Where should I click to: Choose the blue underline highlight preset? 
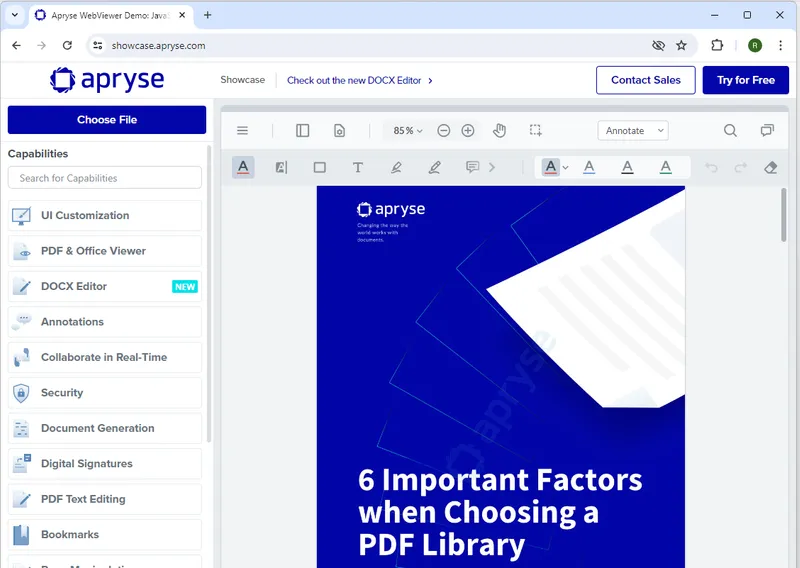589,167
